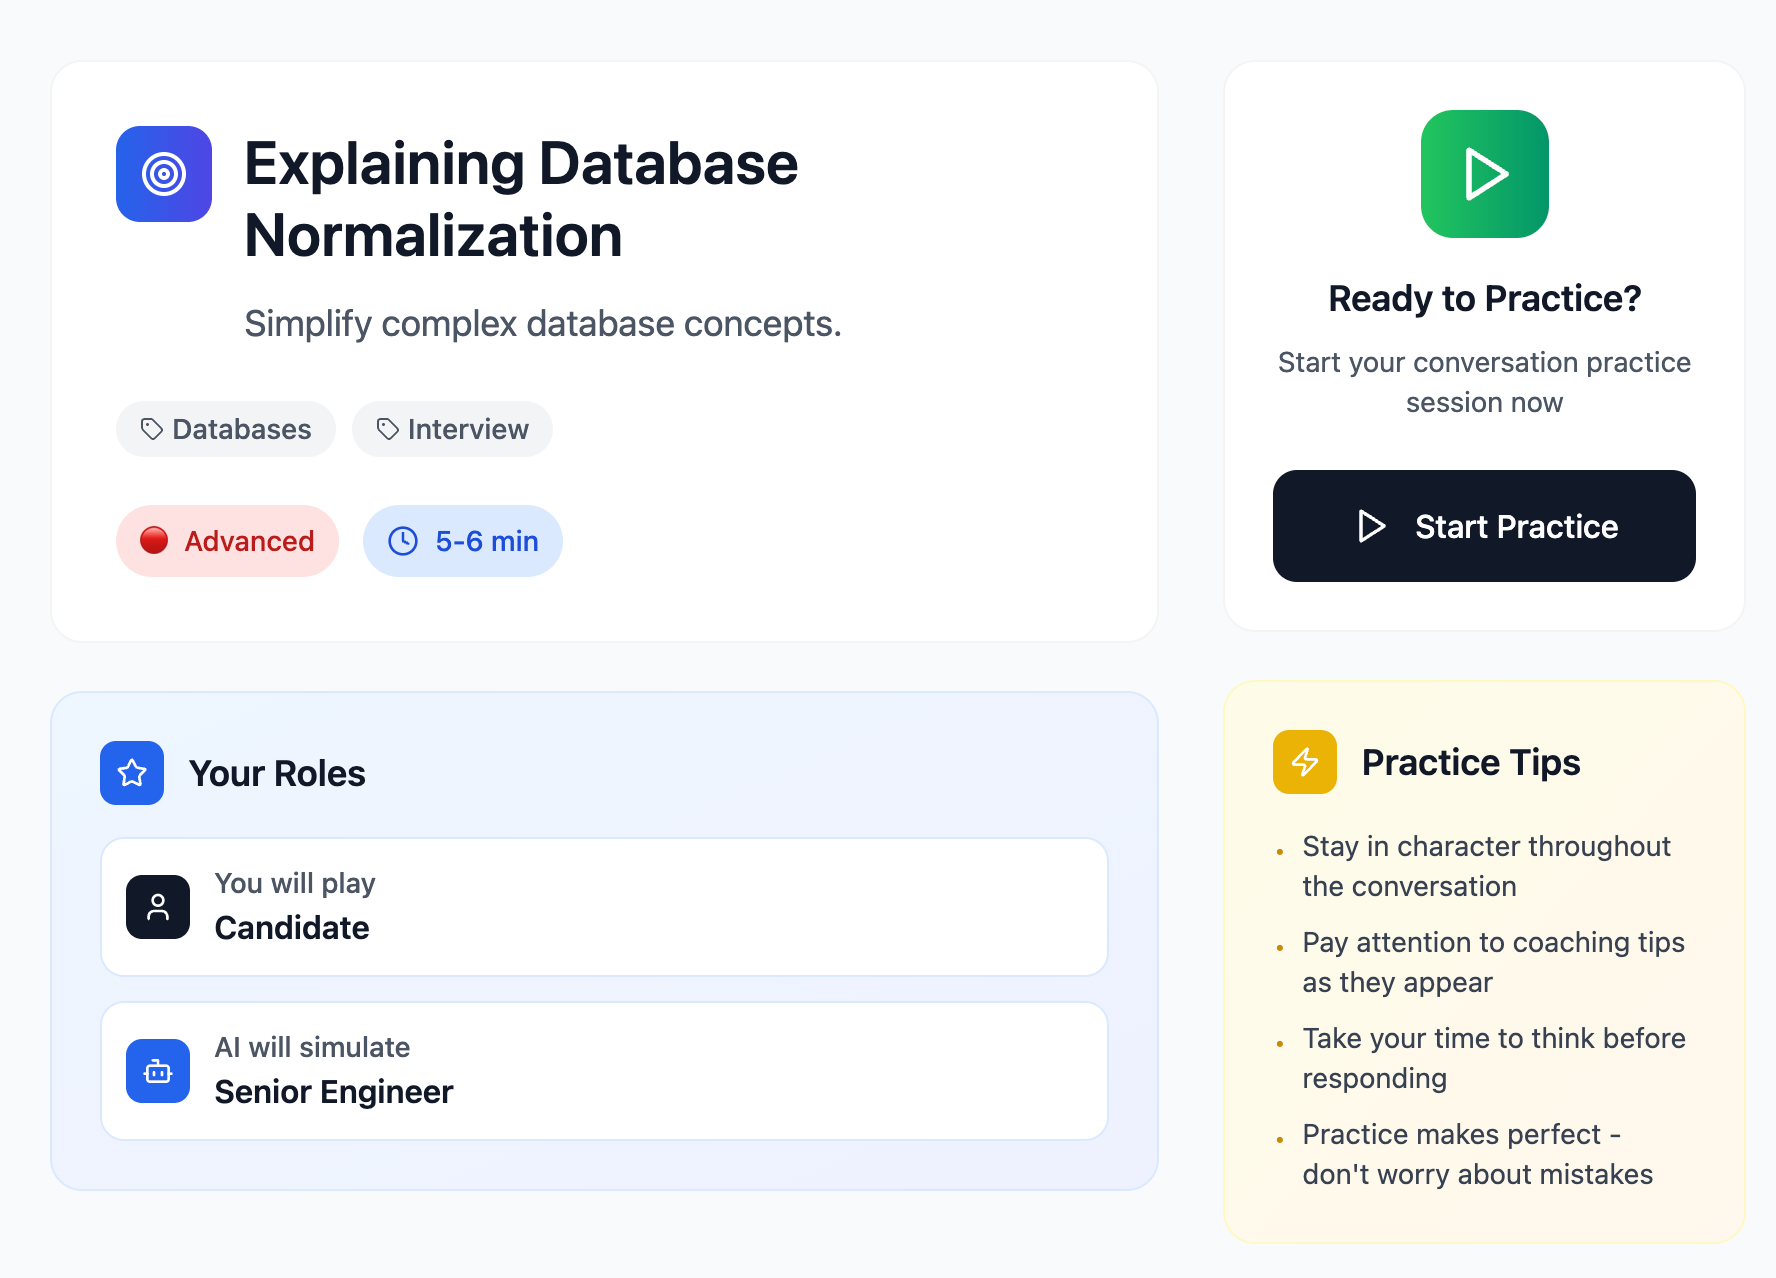Click the Start Practice button
1776x1278 pixels.
(x=1484, y=526)
